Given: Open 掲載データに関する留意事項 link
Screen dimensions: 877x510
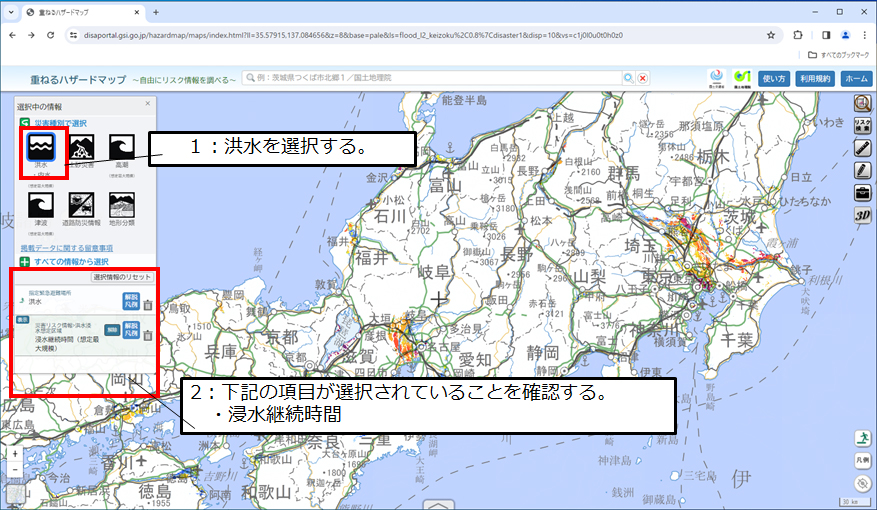Looking at the screenshot, I should [x=67, y=248].
